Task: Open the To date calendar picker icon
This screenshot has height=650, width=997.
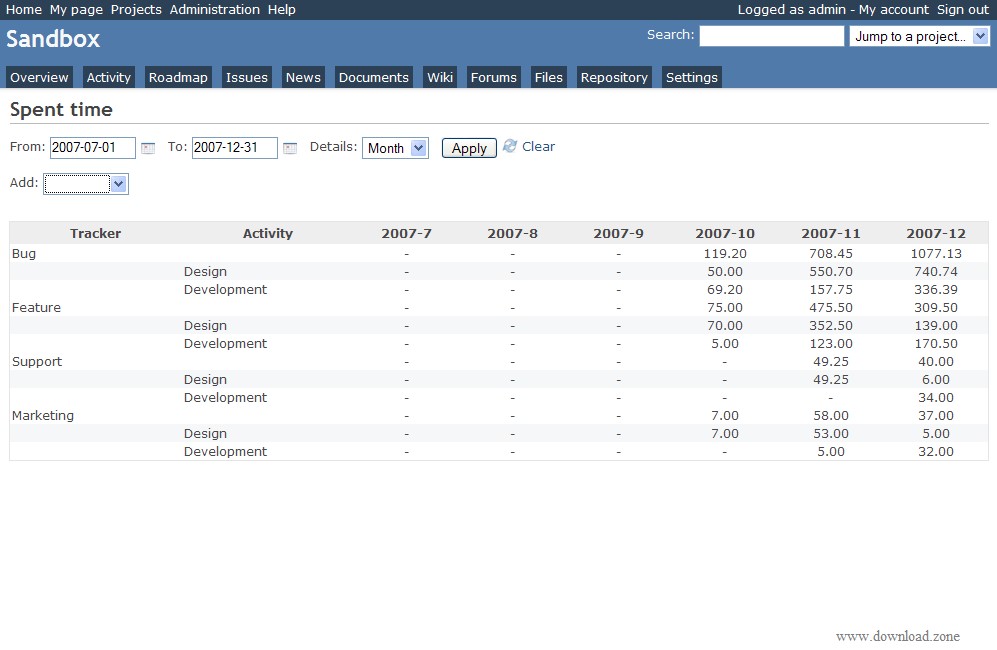Action: [290, 148]
